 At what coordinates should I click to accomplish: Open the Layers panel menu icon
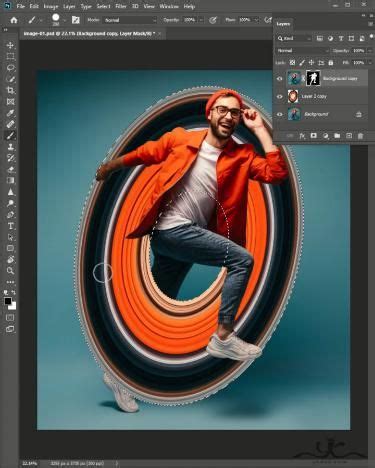pos(370,24)
